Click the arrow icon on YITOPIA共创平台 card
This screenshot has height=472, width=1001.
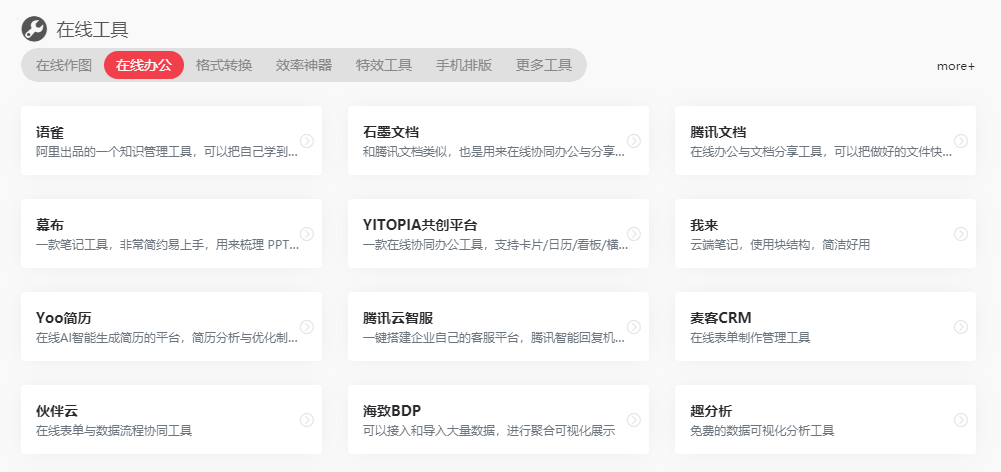pos(634,234)
